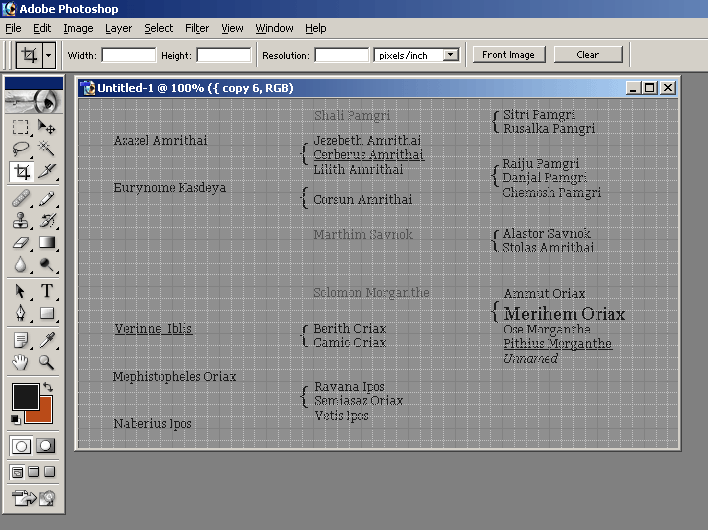Image resolution: width=708 pixels, height=530 pixels.
Task: Click the 'Lilith Amrithai' text on canvas
Action: point(358,169)
